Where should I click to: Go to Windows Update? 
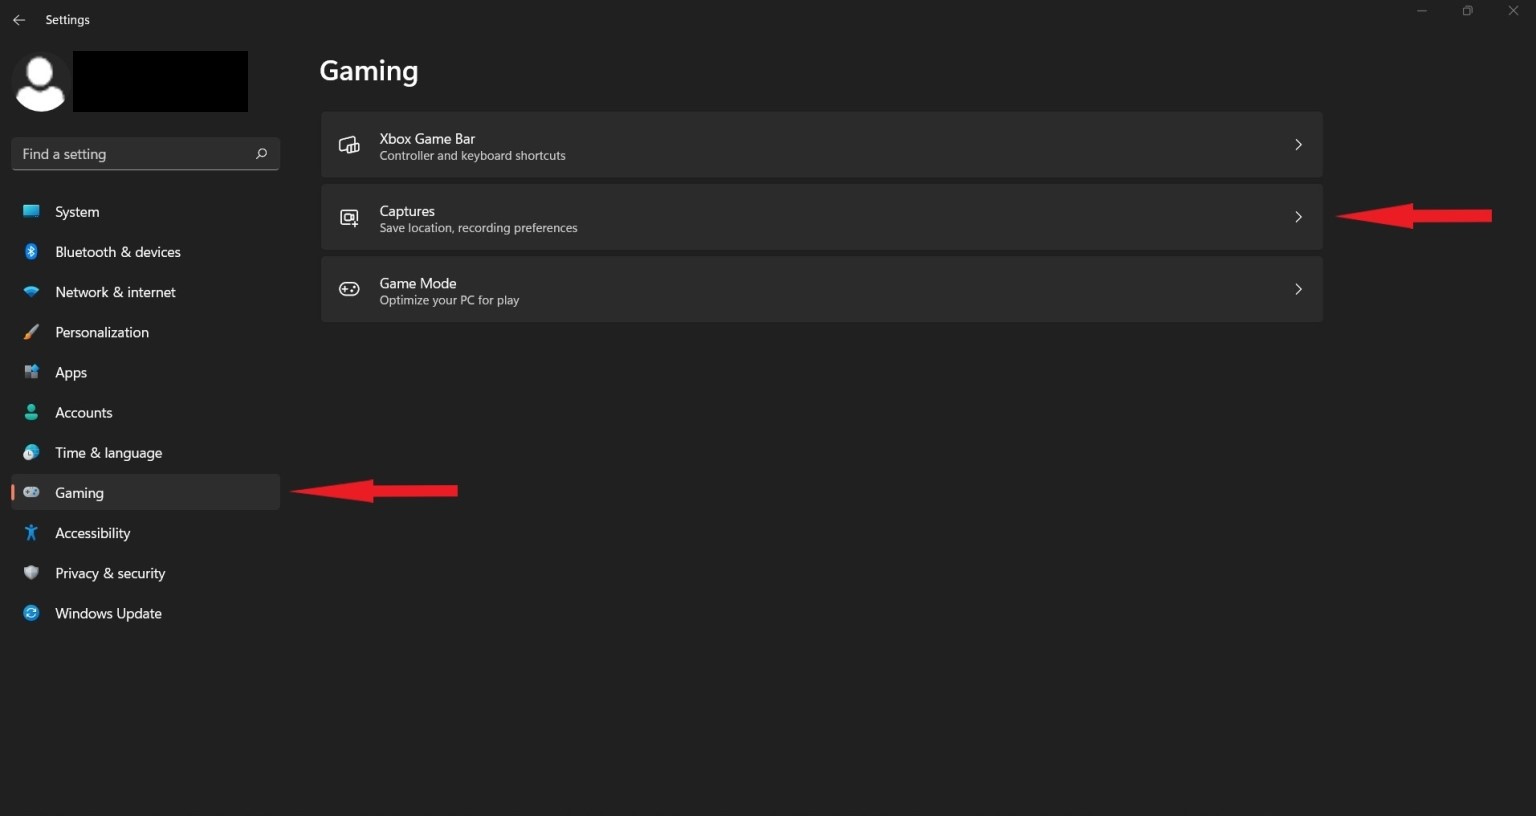click(145, 613)
